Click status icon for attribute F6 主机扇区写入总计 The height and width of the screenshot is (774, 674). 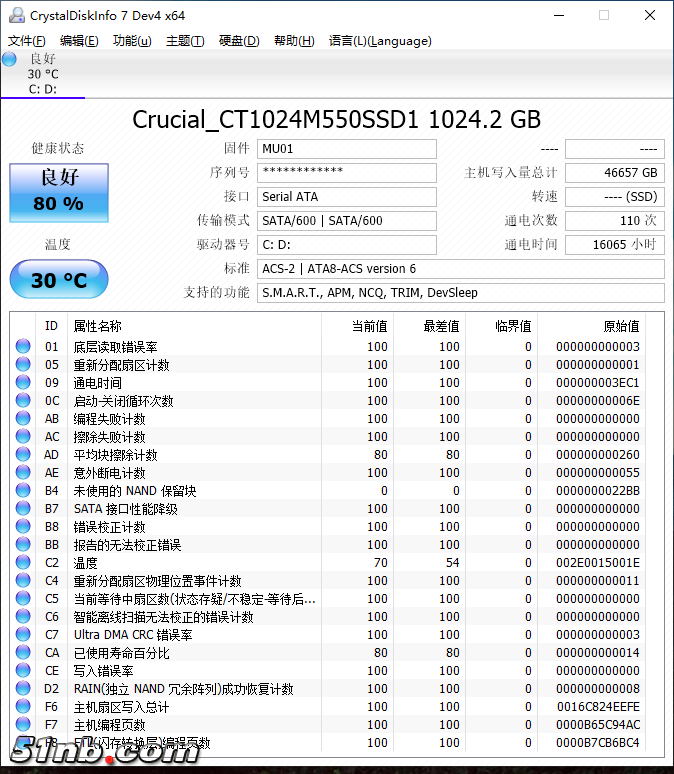23,707
